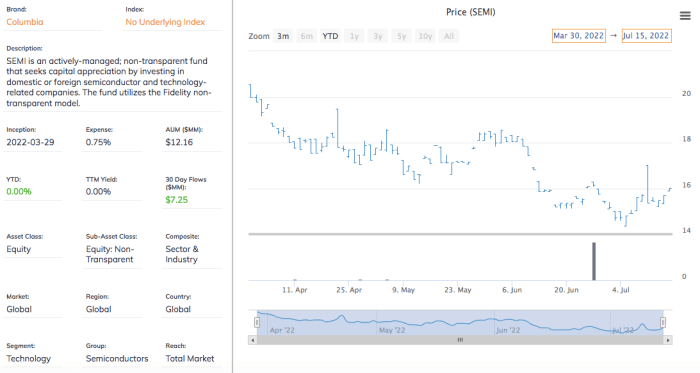Select the 5y zoom option
The height and width of the screenshot is (373, 700).
coord(402,36)
